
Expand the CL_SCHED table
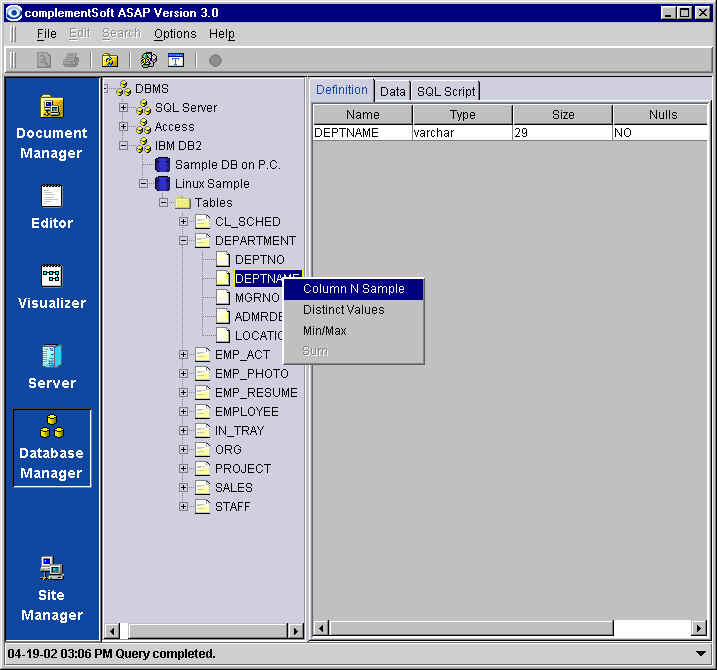click(183, 221)
